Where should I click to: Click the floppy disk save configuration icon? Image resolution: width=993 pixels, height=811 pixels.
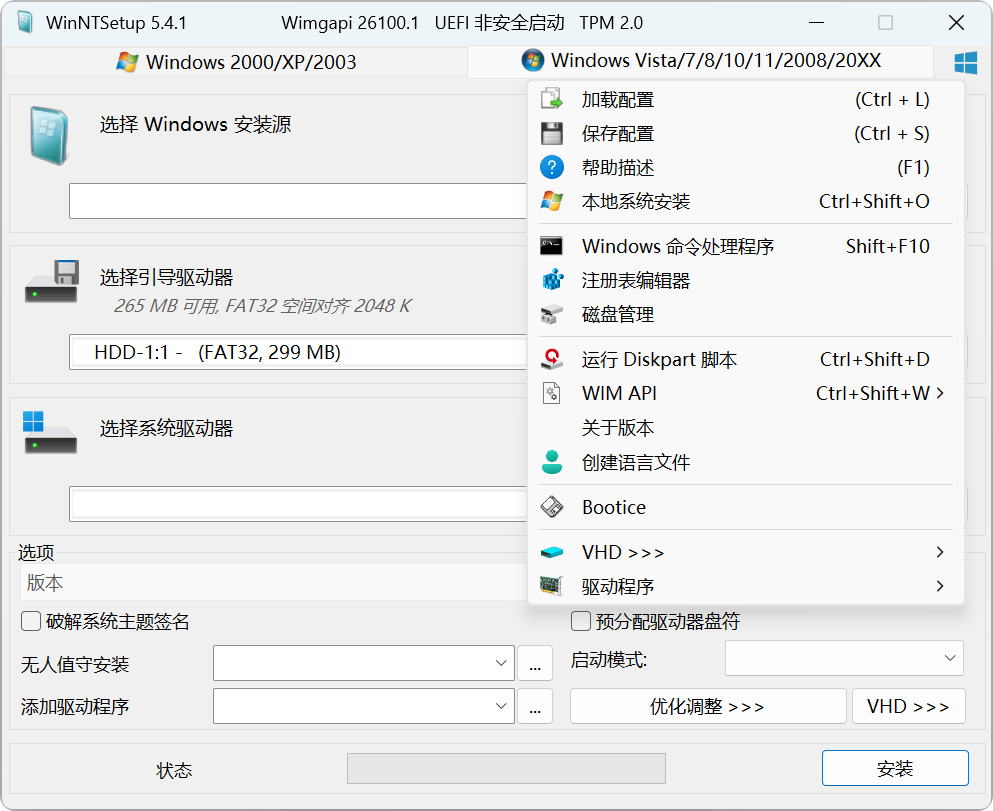tap(552, 134)
